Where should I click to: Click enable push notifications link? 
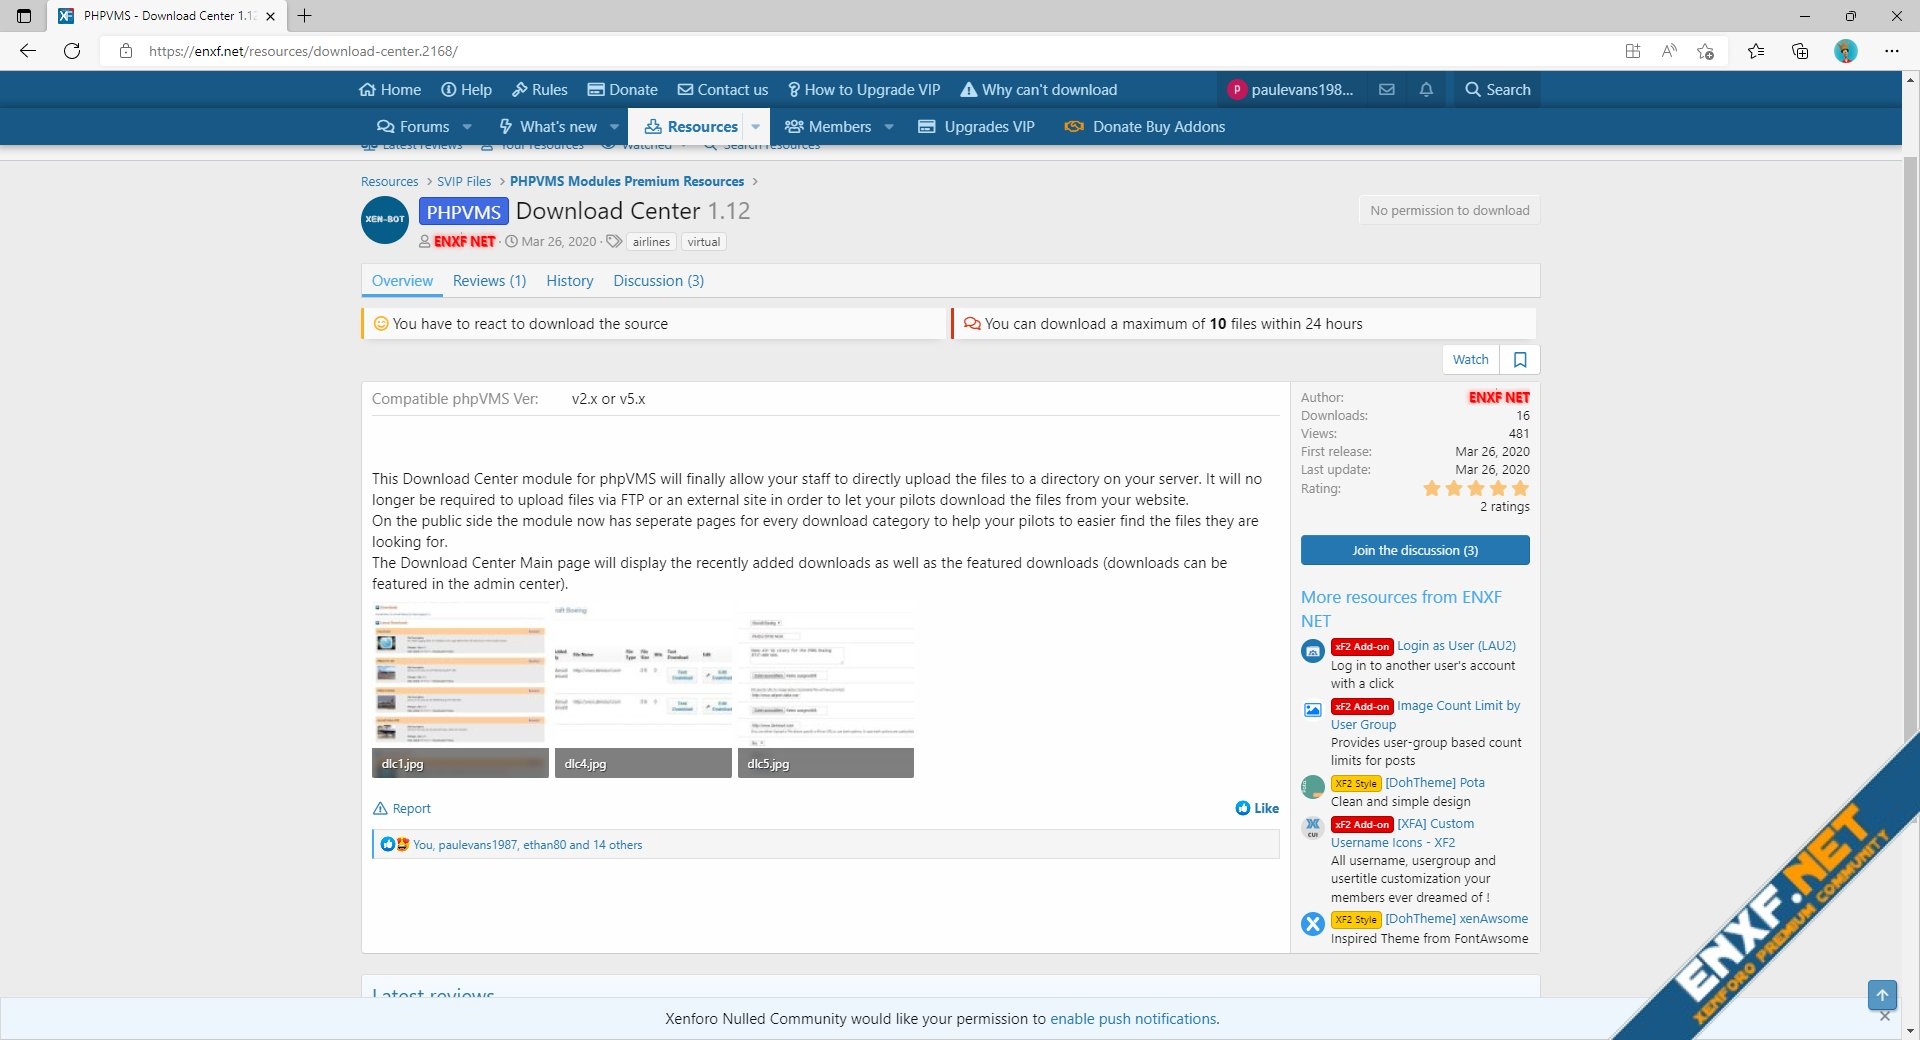pyautogui.click(x=1134, y=1019)
